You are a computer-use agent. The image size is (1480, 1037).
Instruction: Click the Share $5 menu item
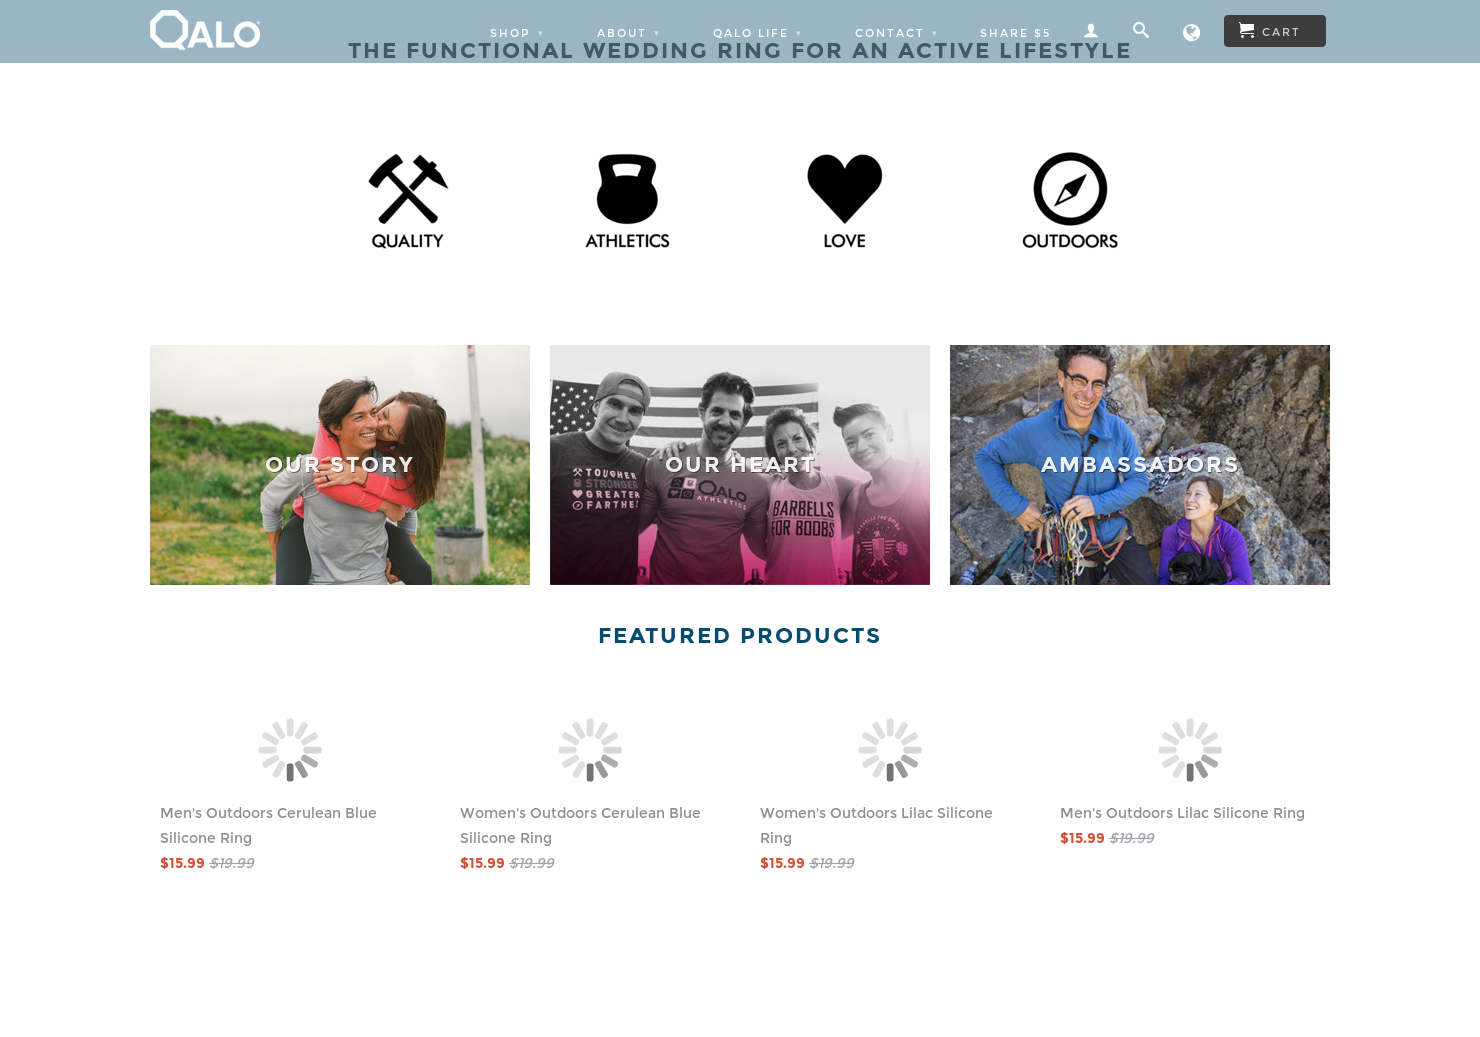[x=1015, y=33]
